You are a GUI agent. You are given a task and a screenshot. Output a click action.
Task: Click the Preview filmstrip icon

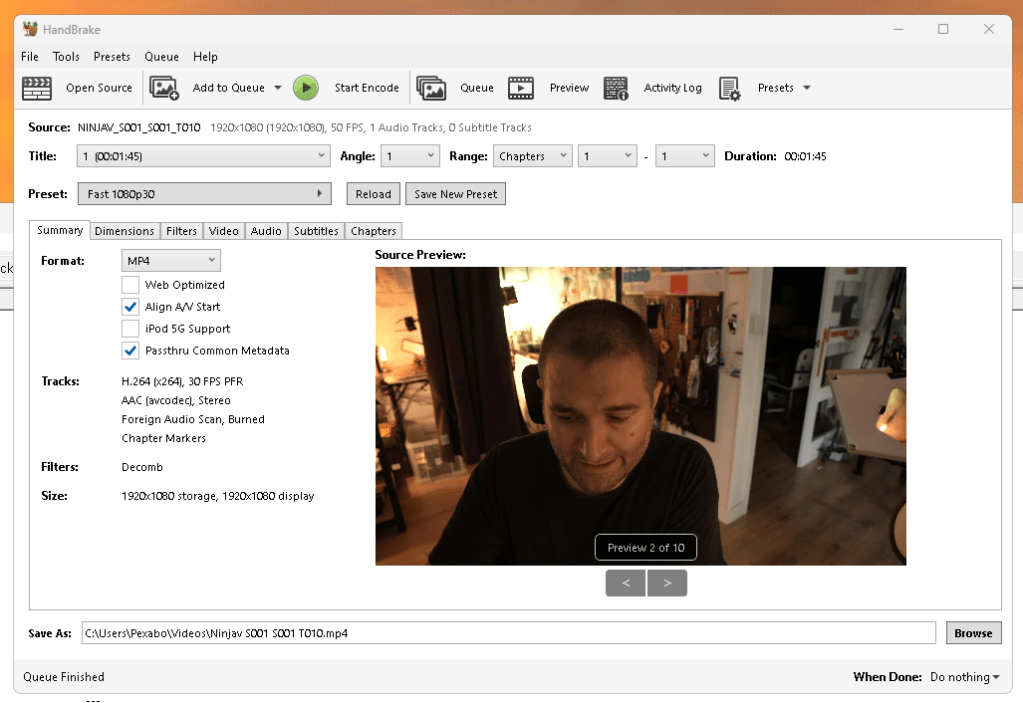[x=521, y=88]
